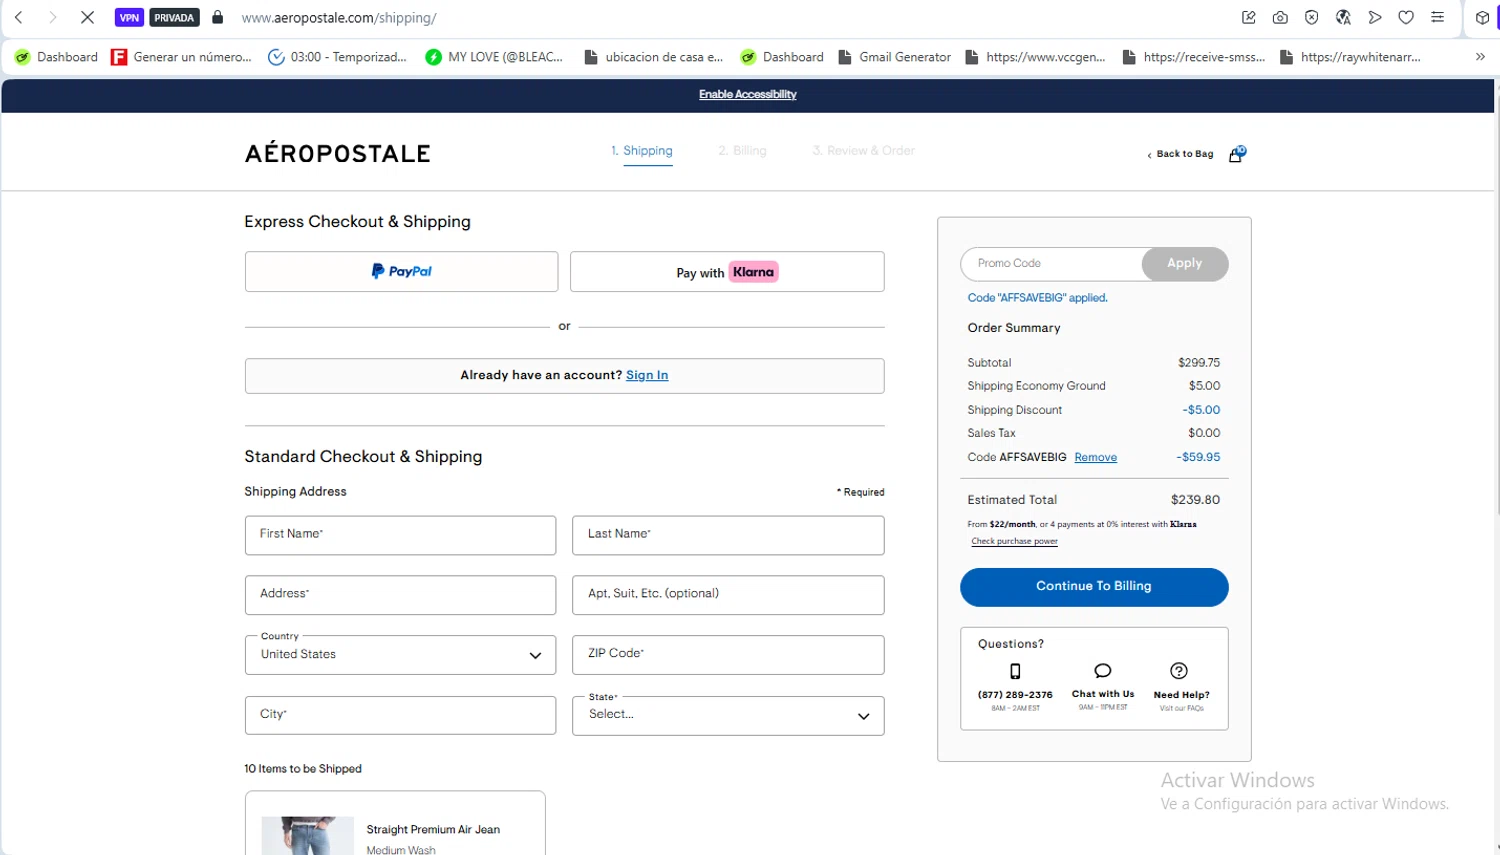The image size is (1500, 855).
Task: Click the Aéropostale logo
Action: 337,153
